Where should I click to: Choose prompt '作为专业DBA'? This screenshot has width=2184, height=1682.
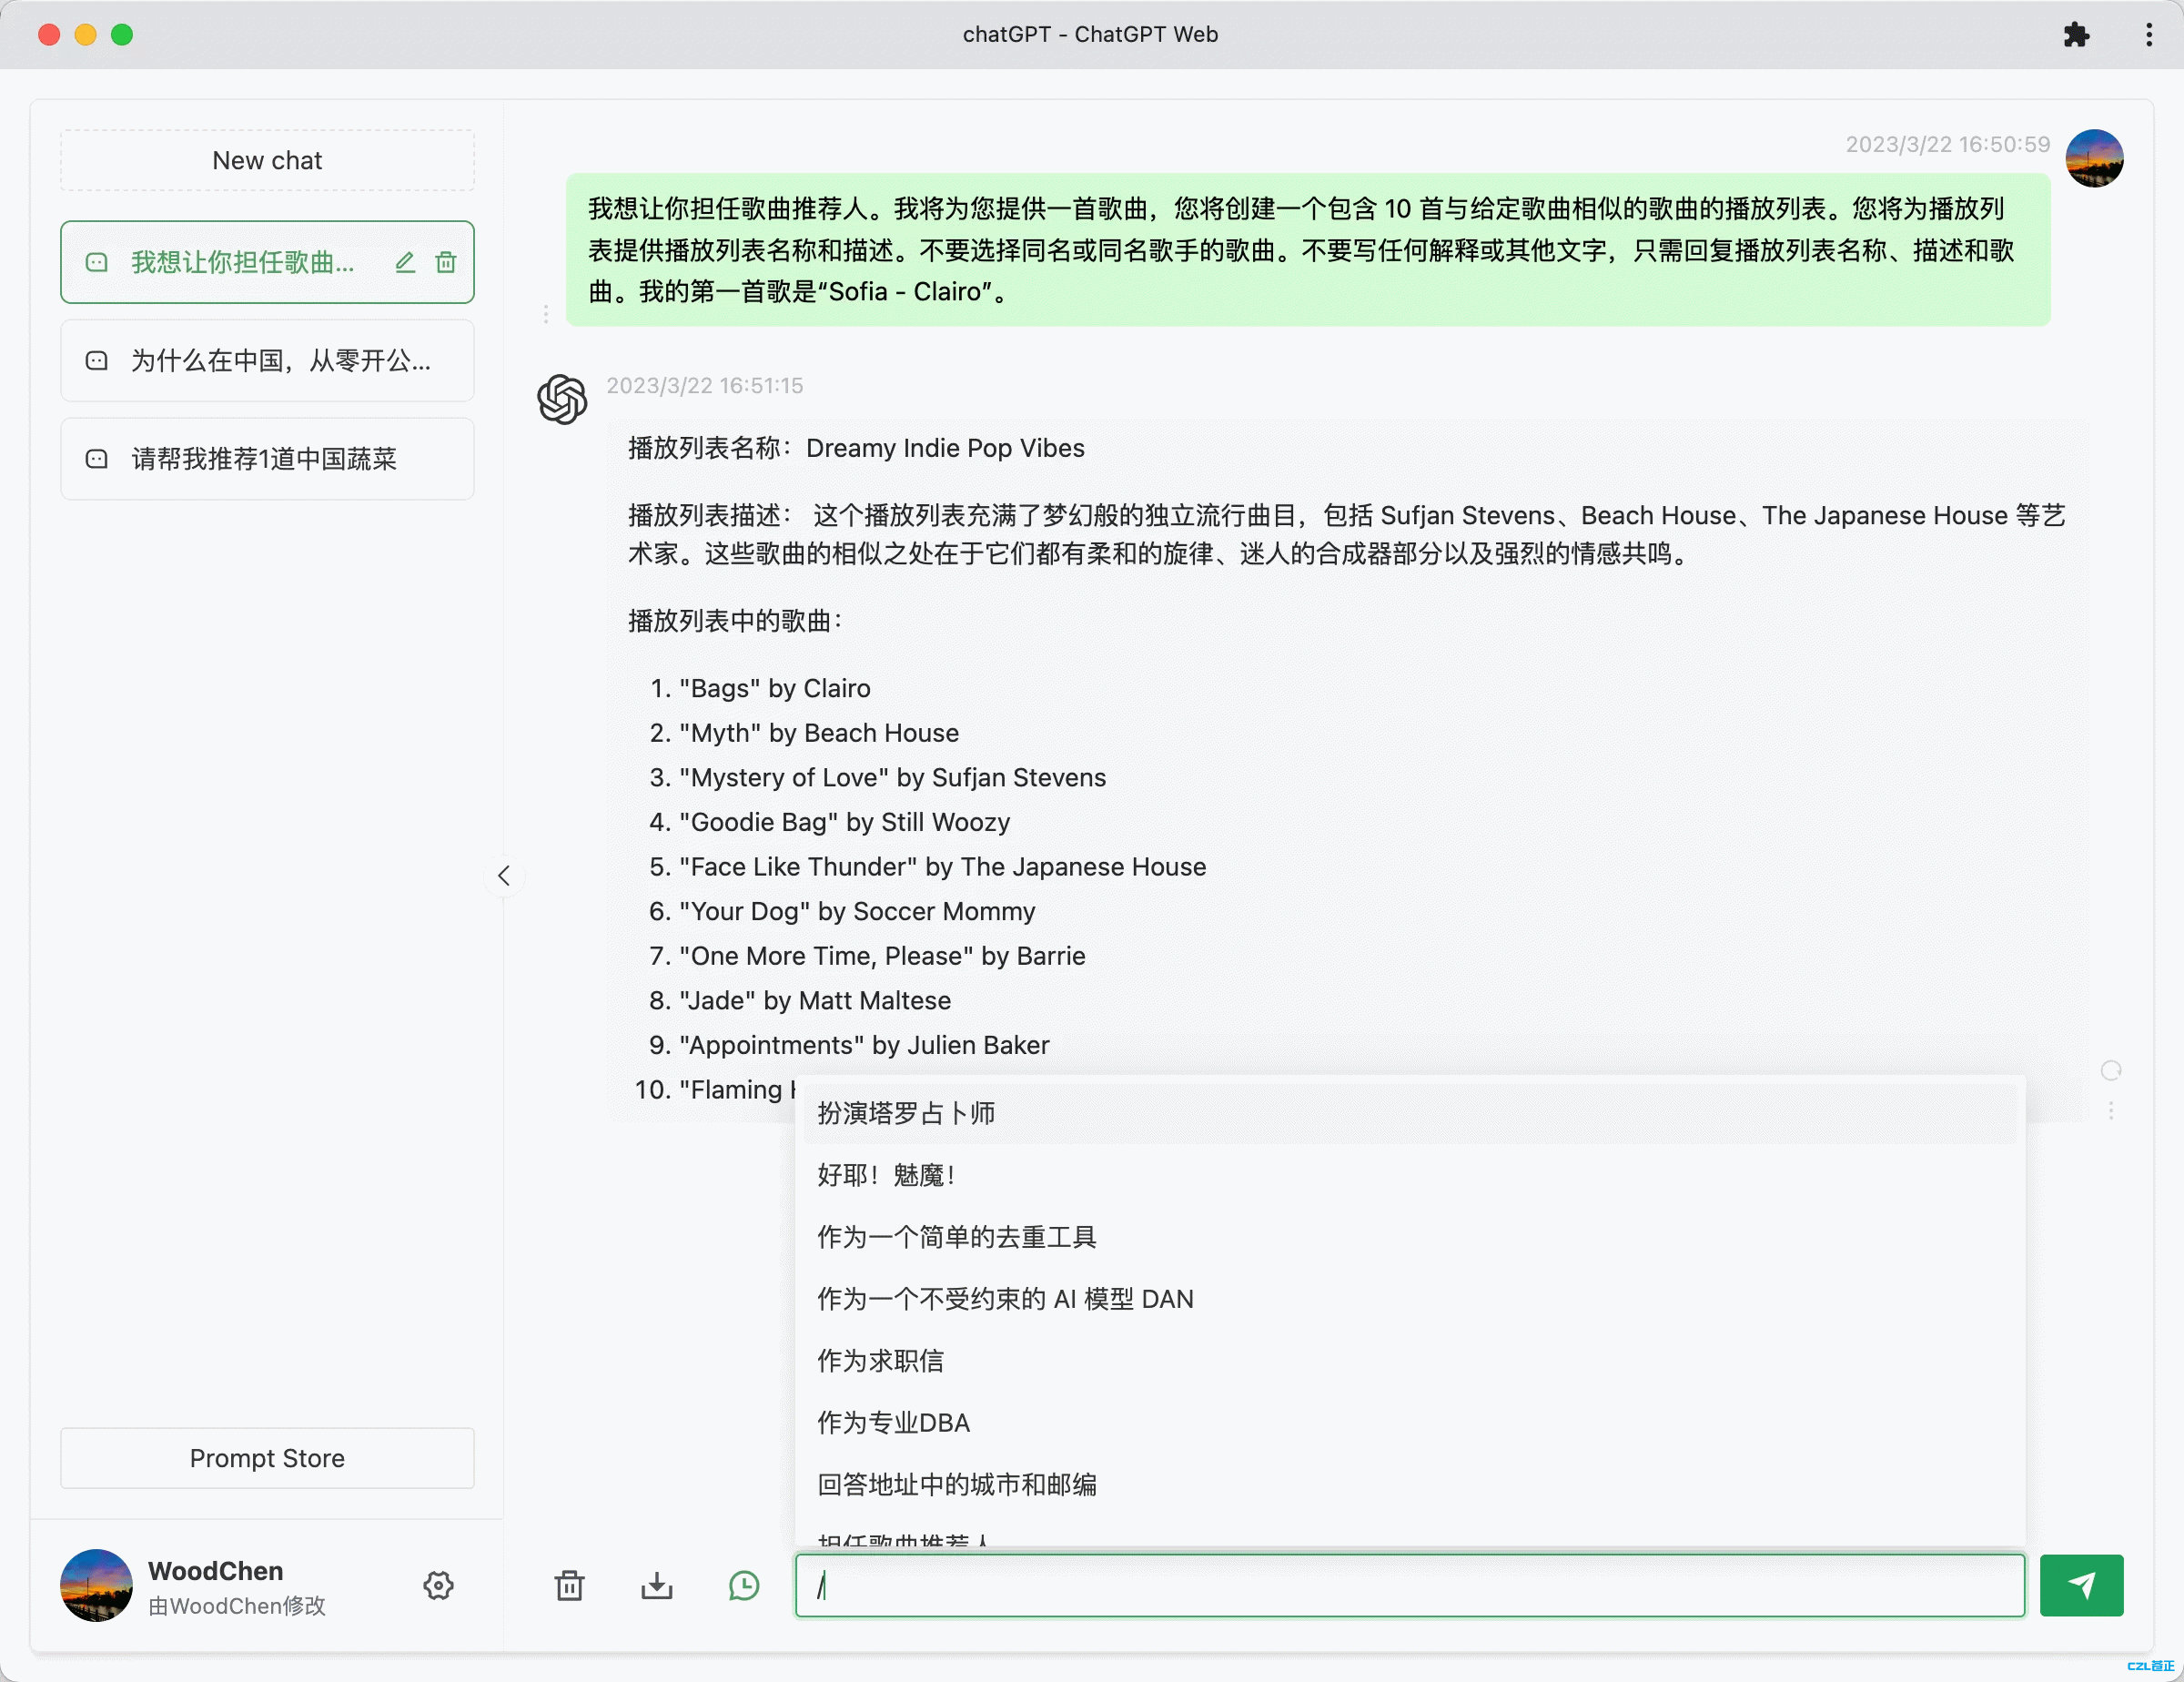tap(1410, 1423)
